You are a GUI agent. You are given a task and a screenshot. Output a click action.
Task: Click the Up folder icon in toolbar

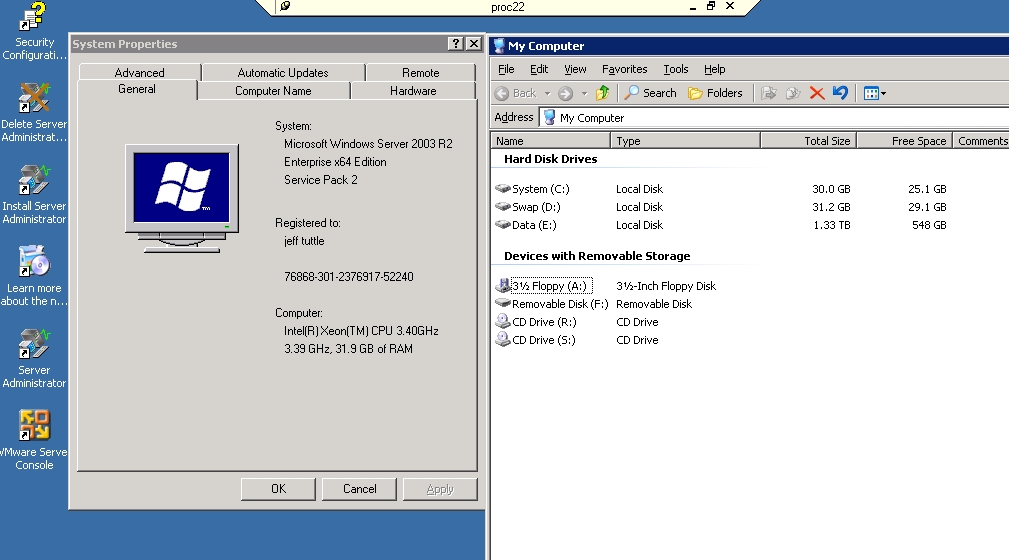click(602, 93)
